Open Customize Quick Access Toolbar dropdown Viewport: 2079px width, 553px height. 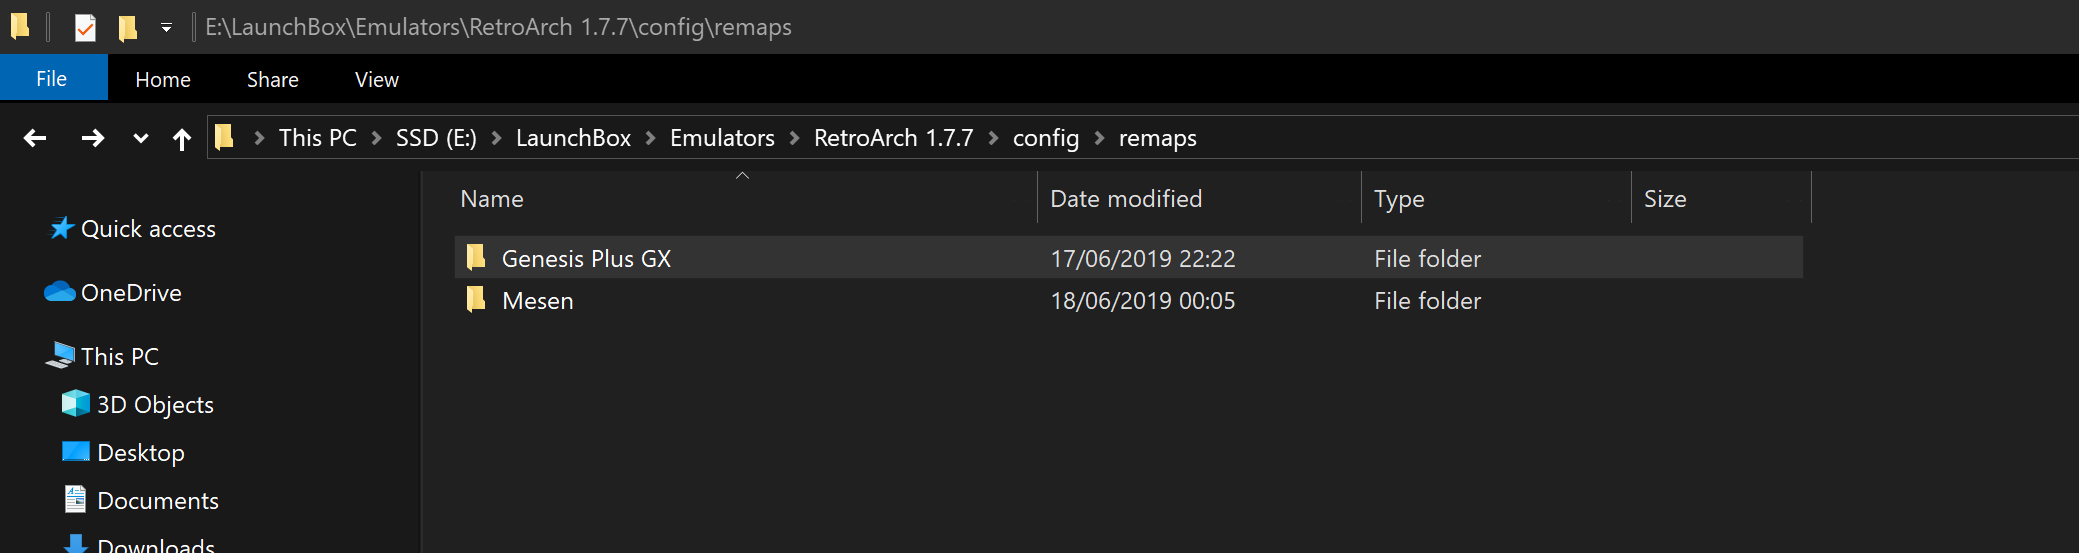coord(166,27)
